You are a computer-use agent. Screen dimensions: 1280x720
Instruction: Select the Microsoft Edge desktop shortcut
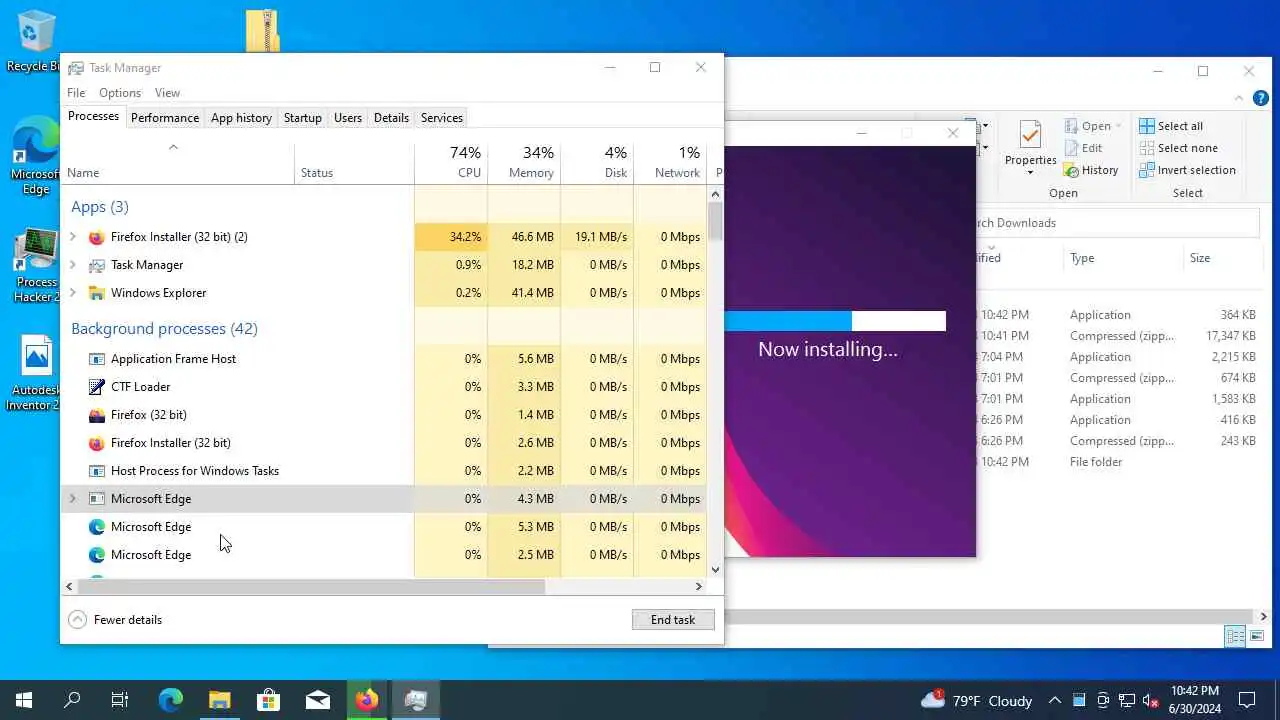[x=35, y=155]
